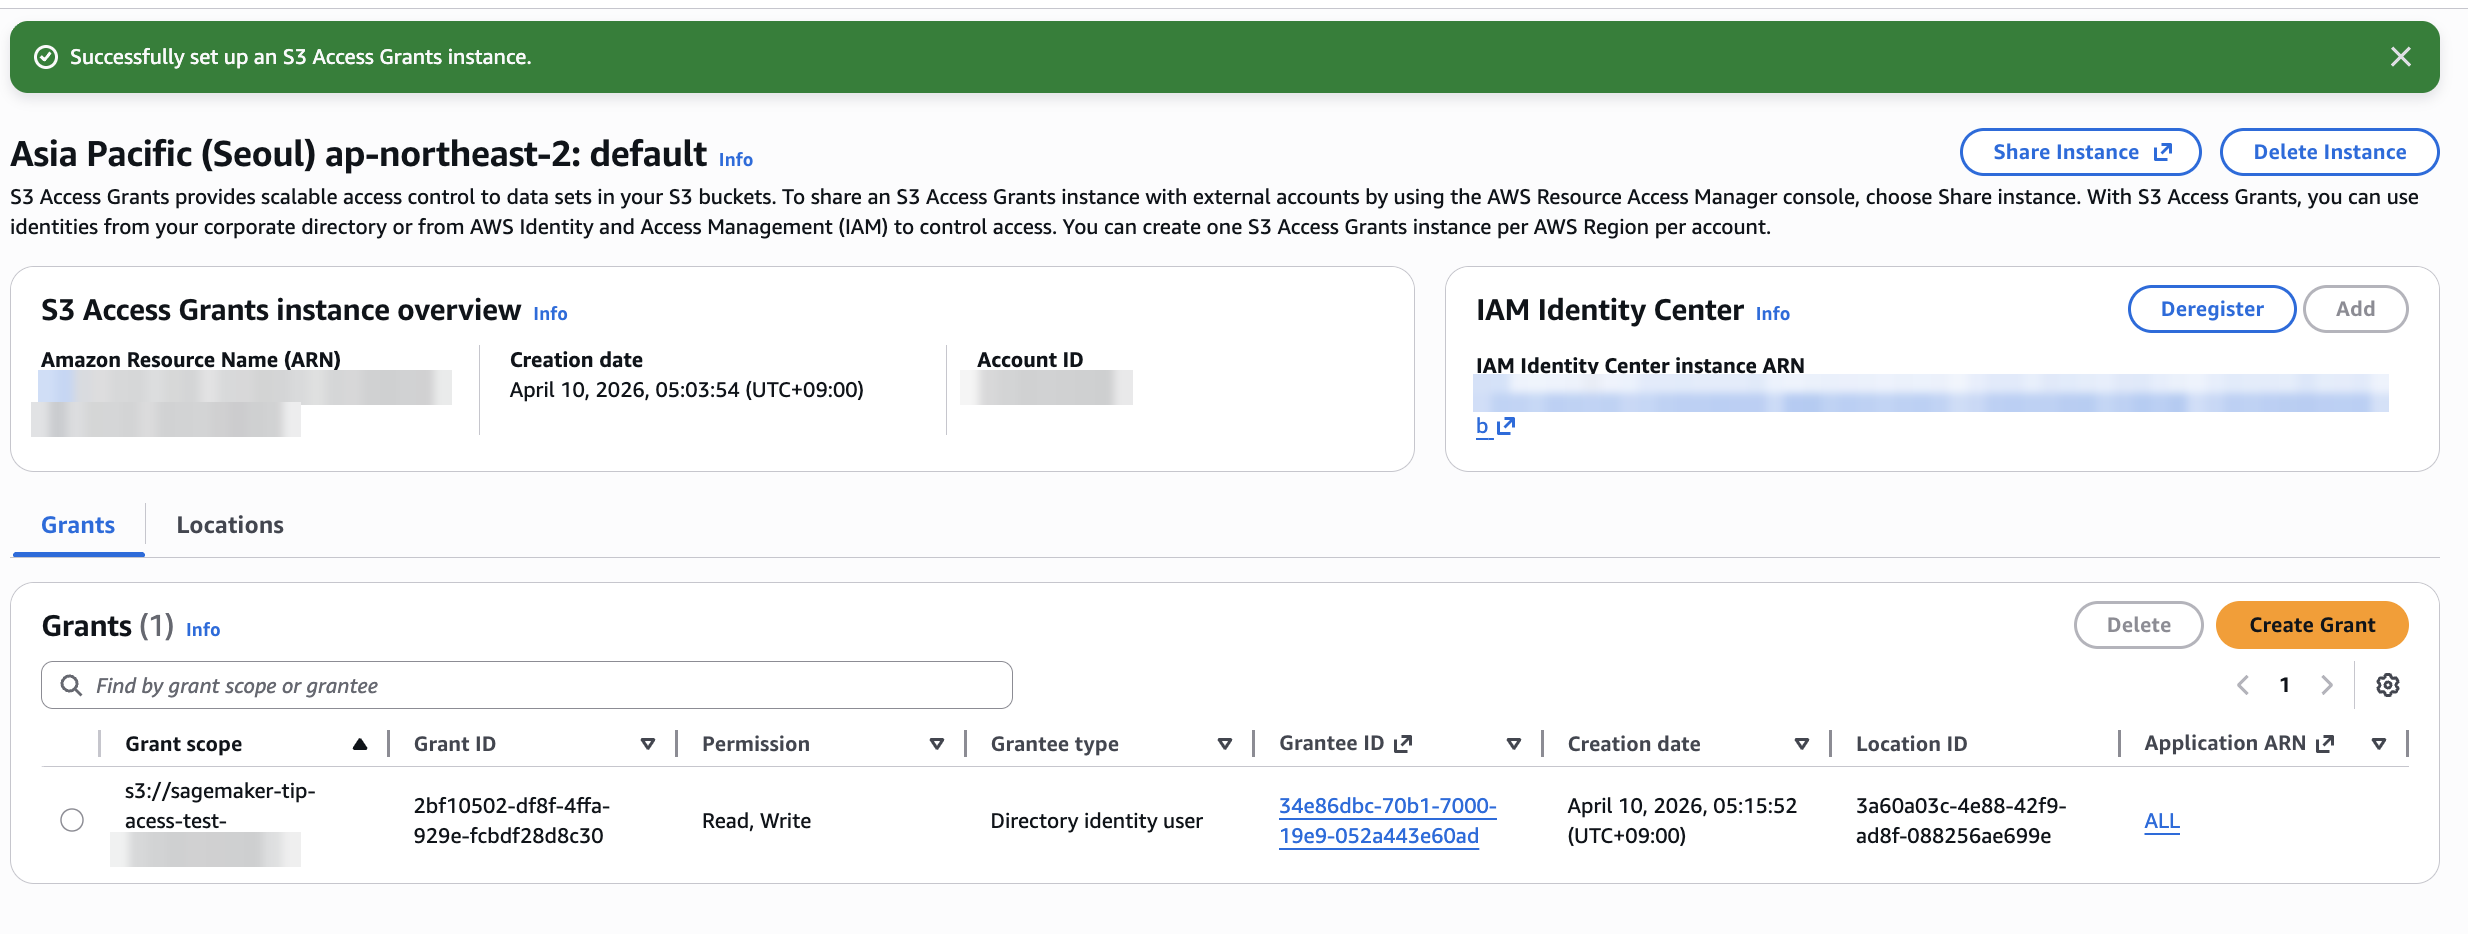Open Info link for instance overview
The height and width of the screenshot is (934, 2468).
pos(550,313)
